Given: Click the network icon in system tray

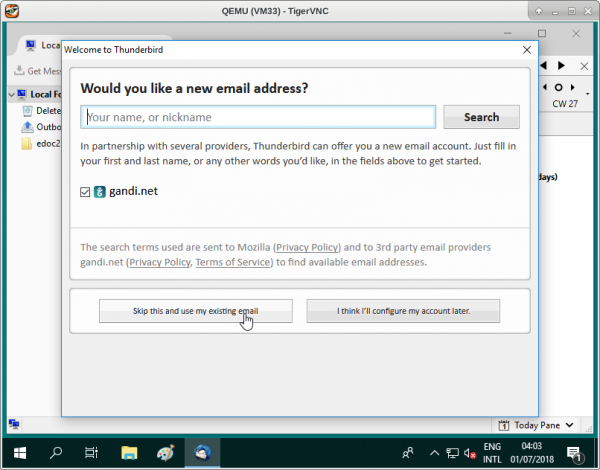Looking at the screenshot, I should coord(452,454).
